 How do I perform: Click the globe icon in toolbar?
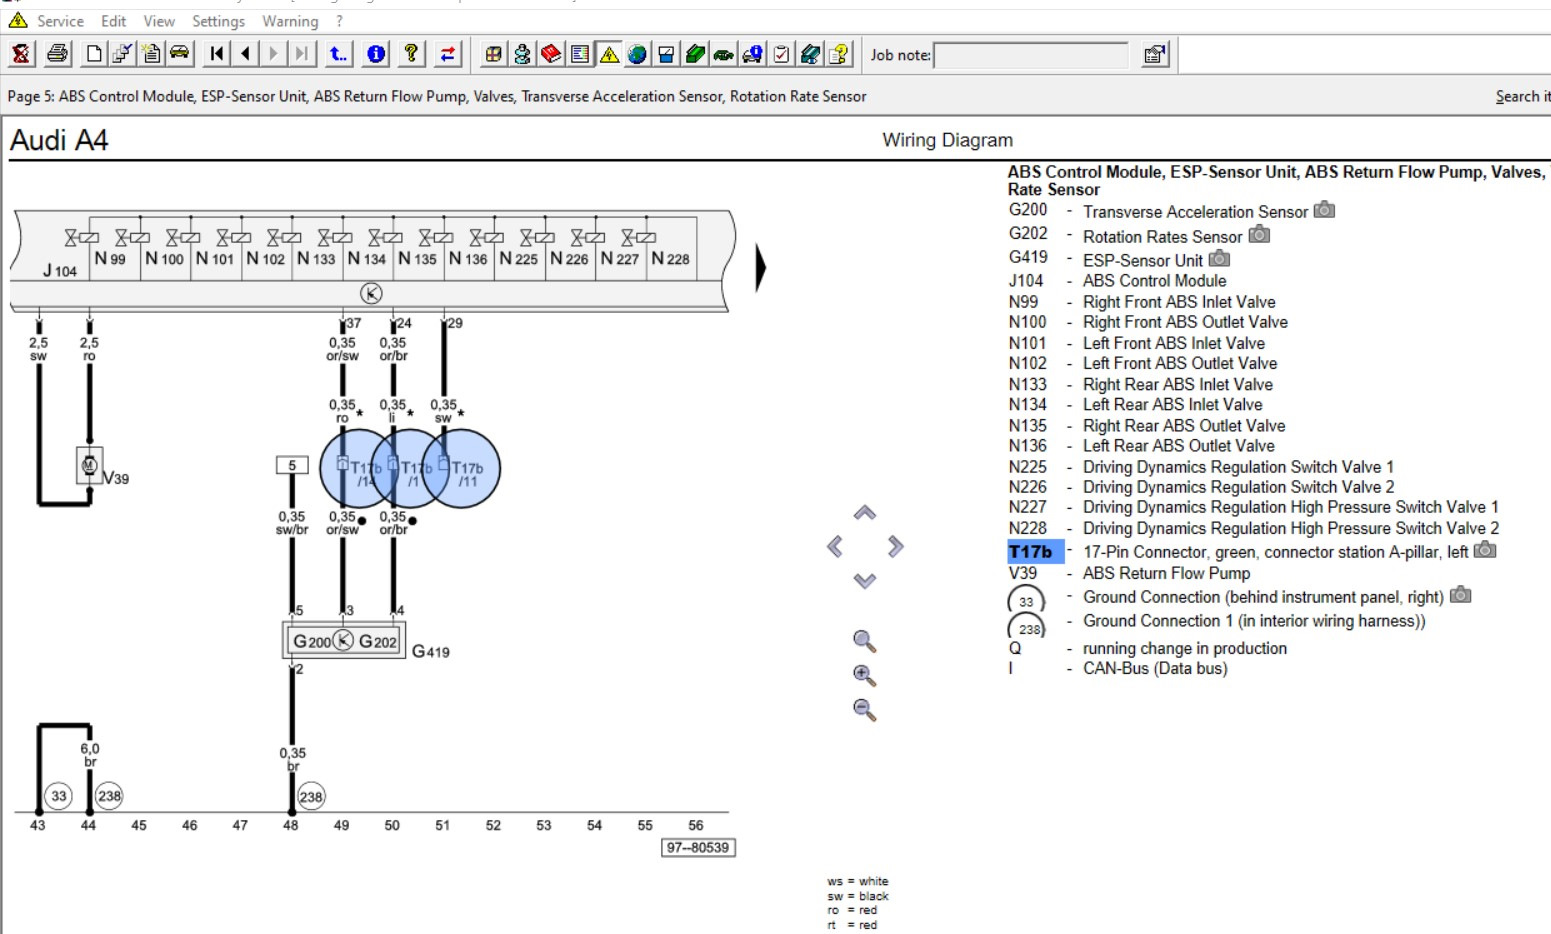tap(637, 54)
